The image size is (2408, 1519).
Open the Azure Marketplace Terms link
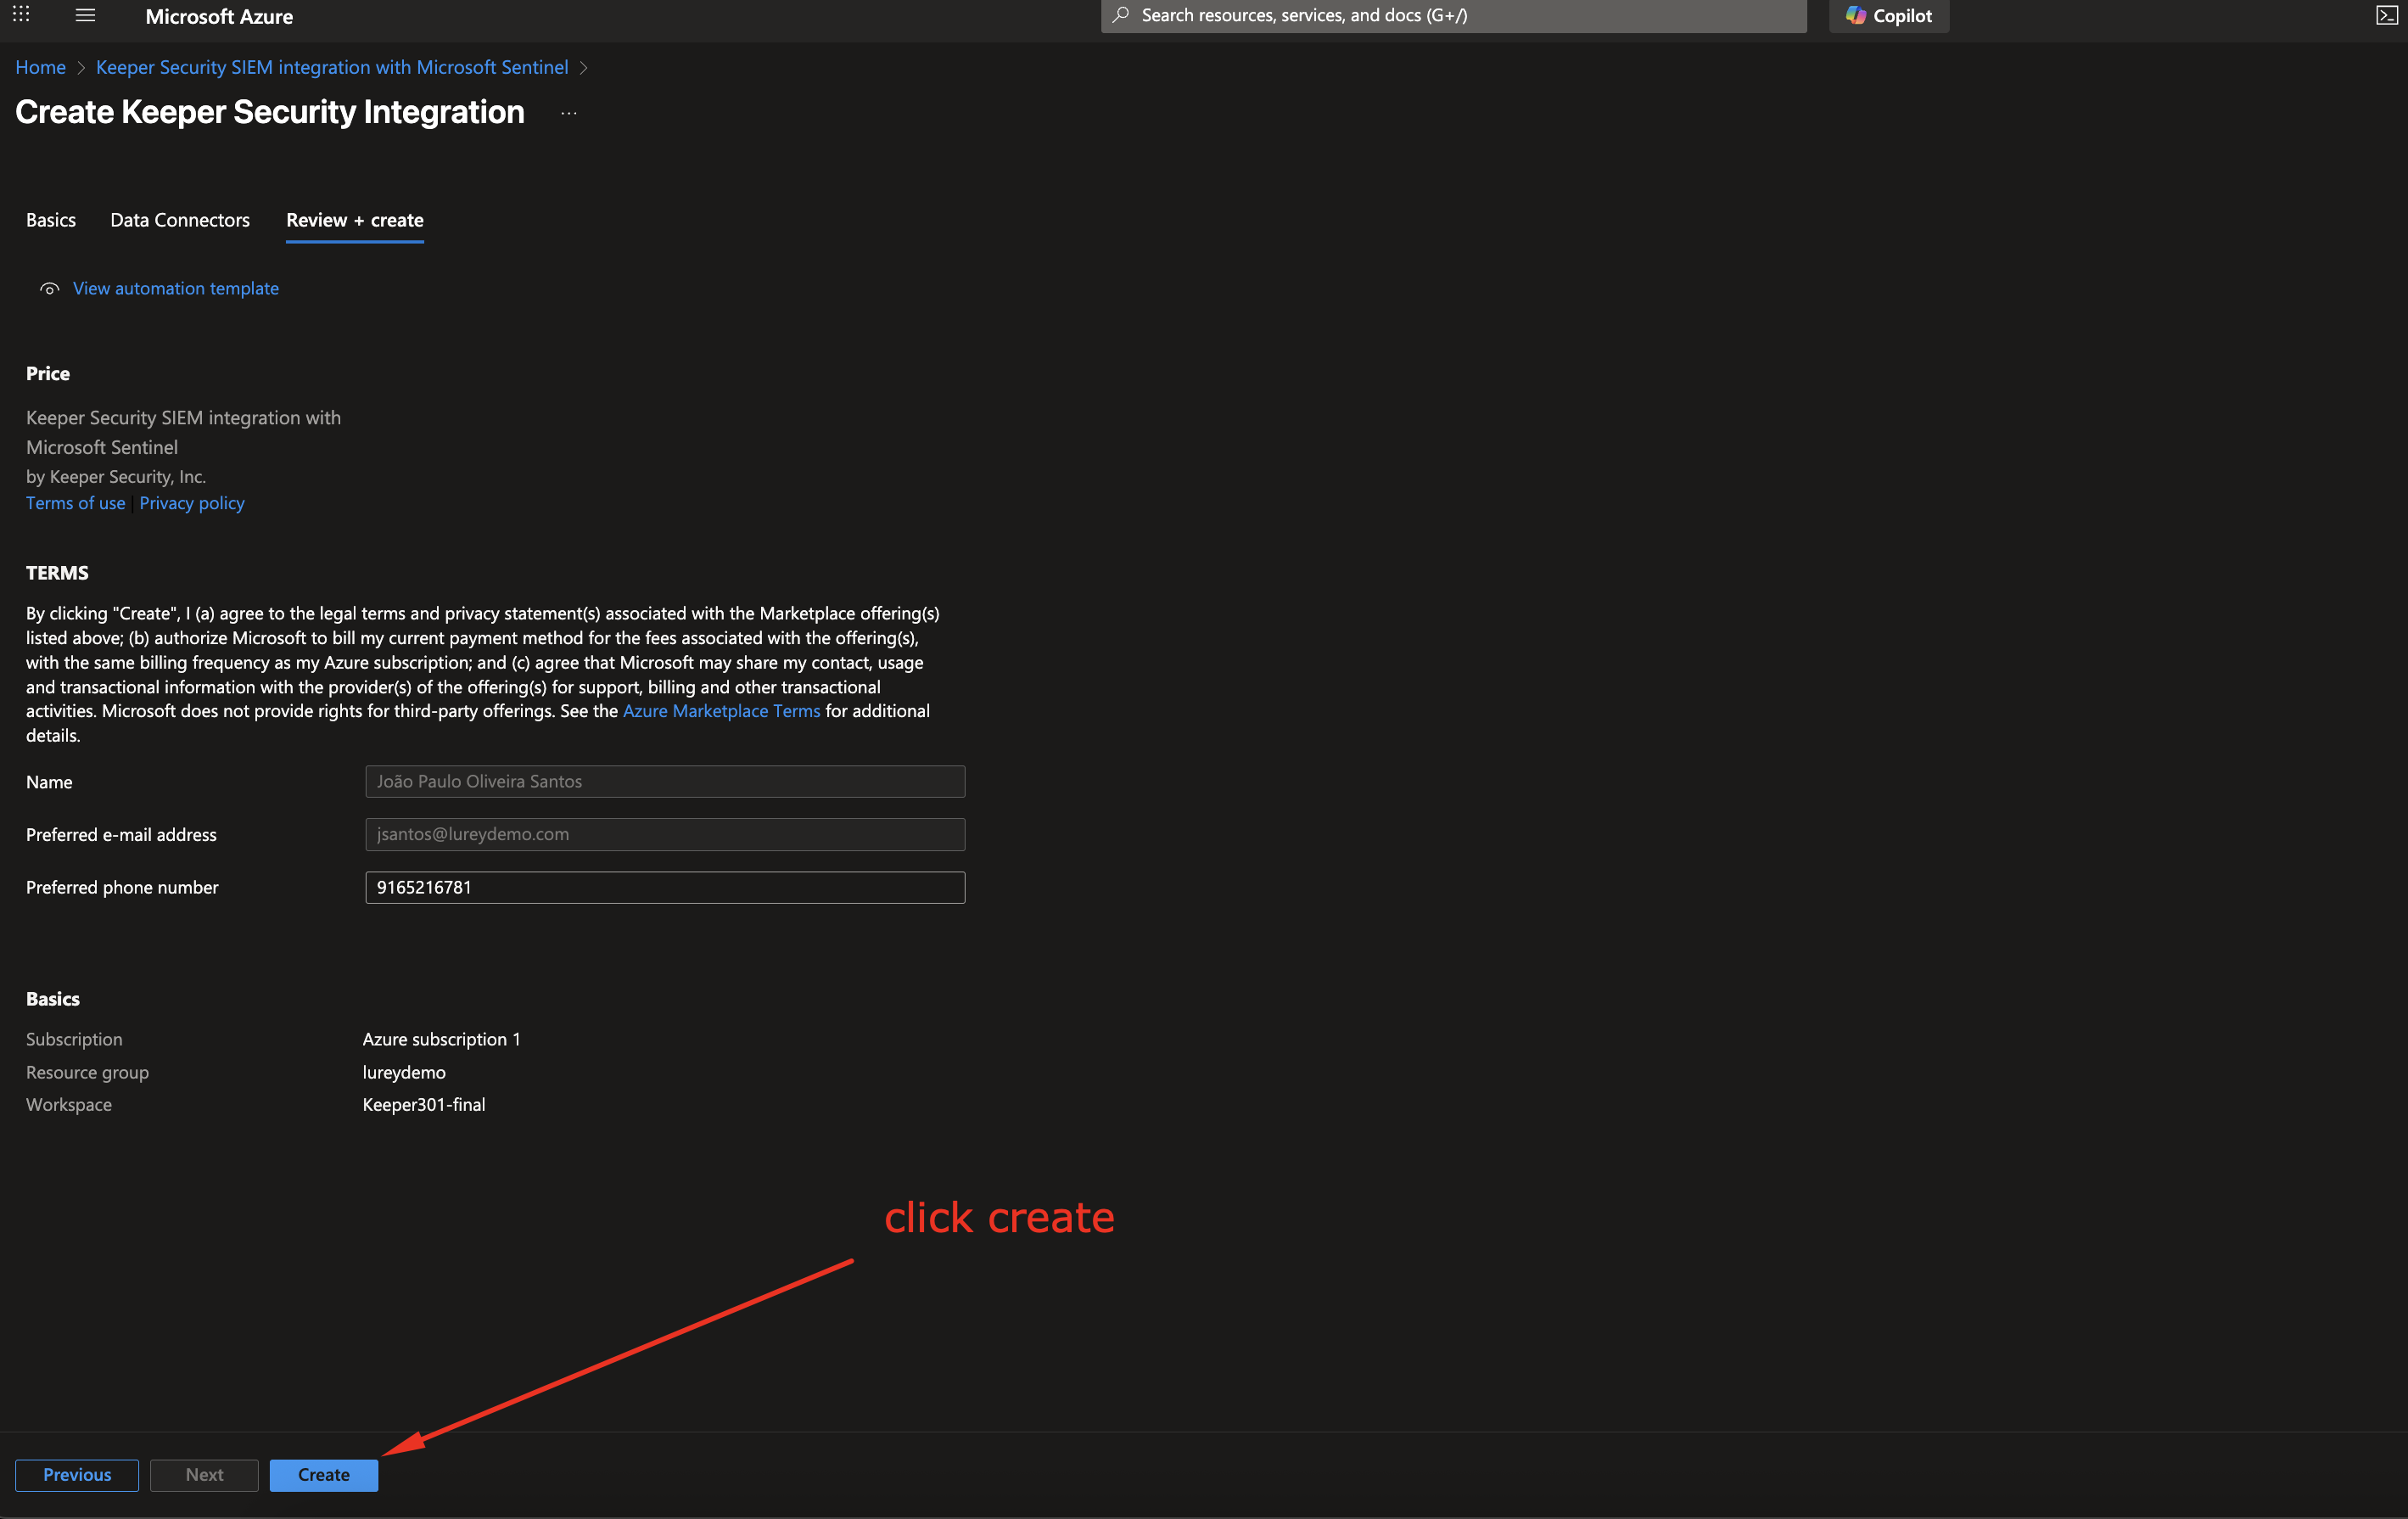tap(721, 711)
